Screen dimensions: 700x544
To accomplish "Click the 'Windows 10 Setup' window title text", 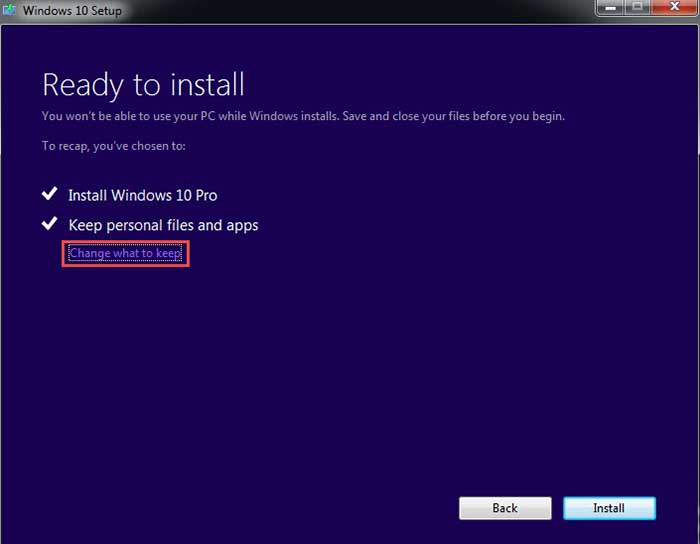I will pyautogui.click(x=72, y=10).
